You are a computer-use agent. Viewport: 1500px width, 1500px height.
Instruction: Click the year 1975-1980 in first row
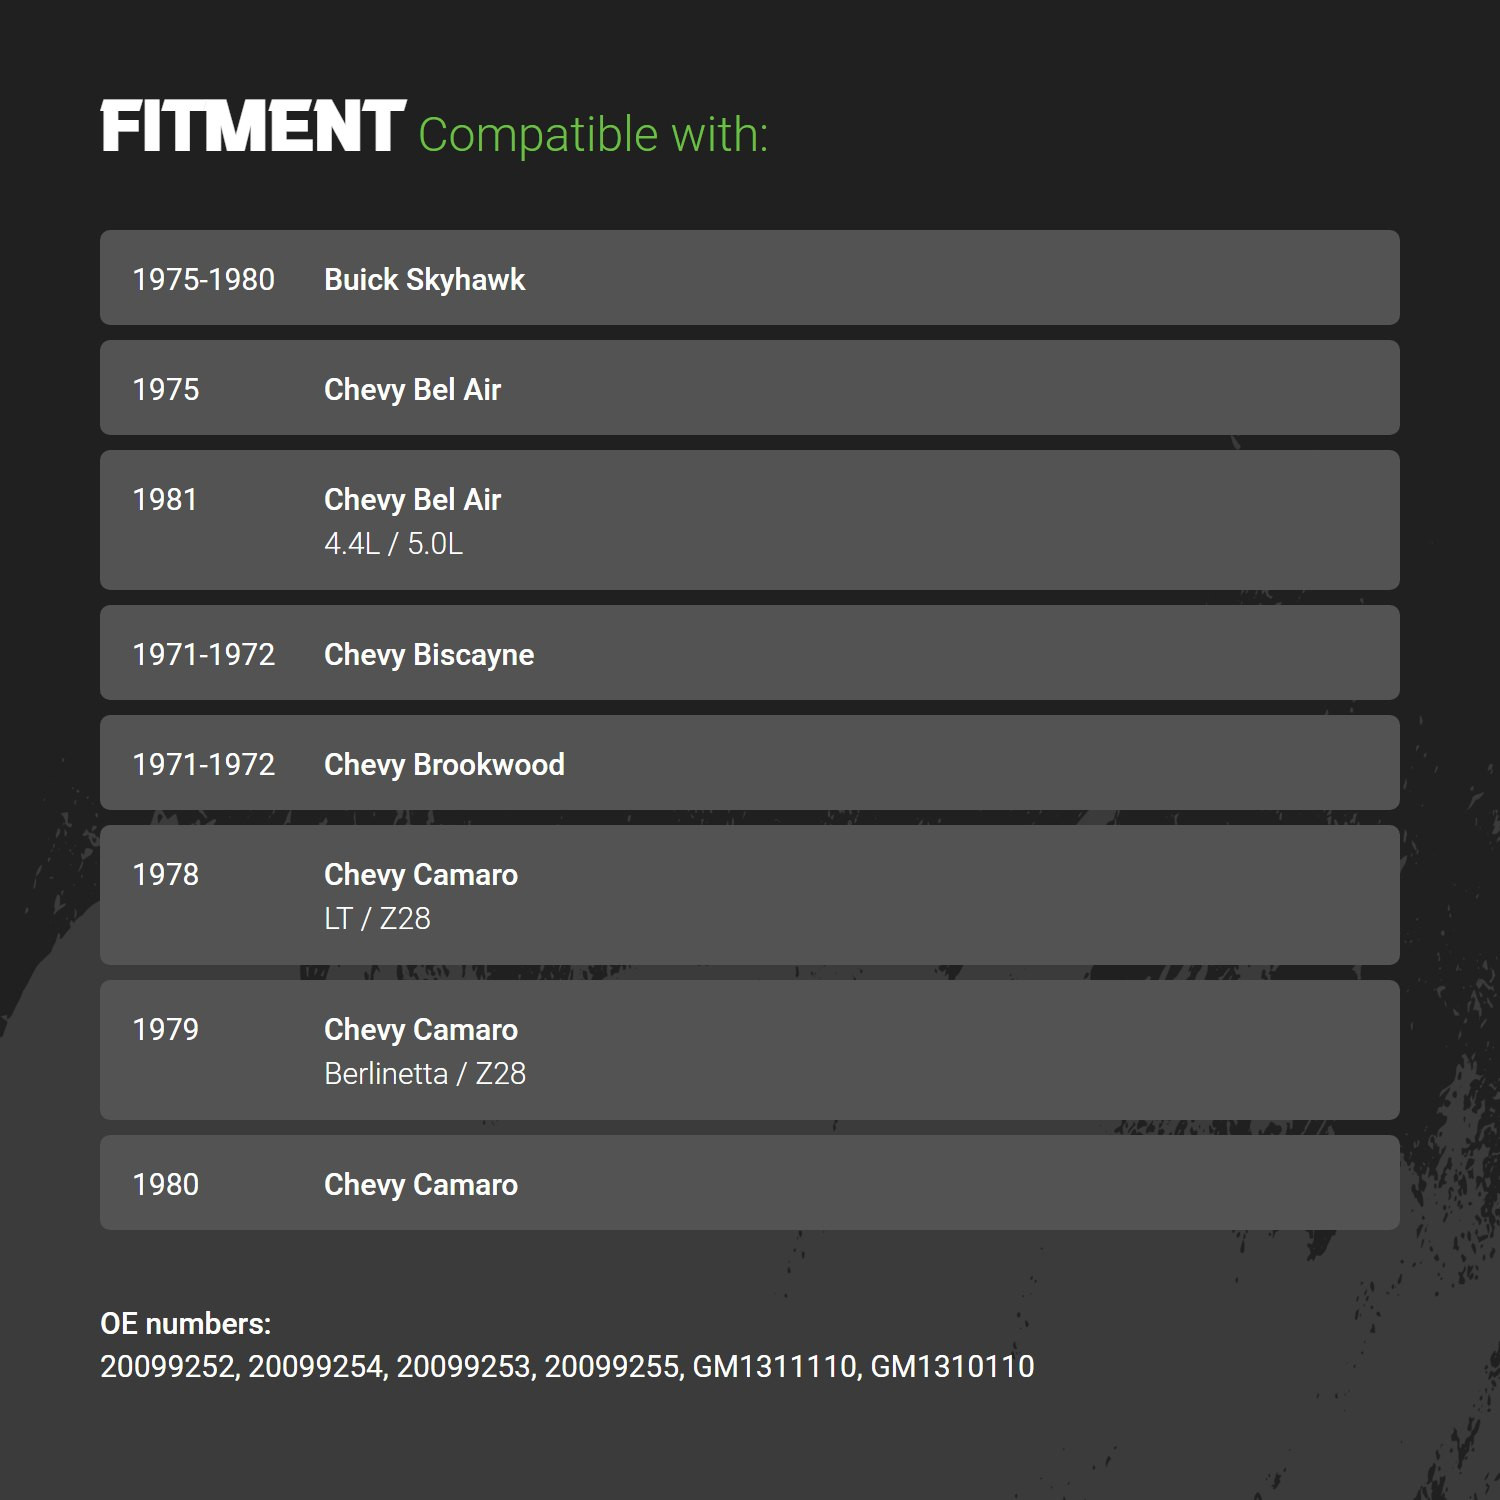point(203,280)
